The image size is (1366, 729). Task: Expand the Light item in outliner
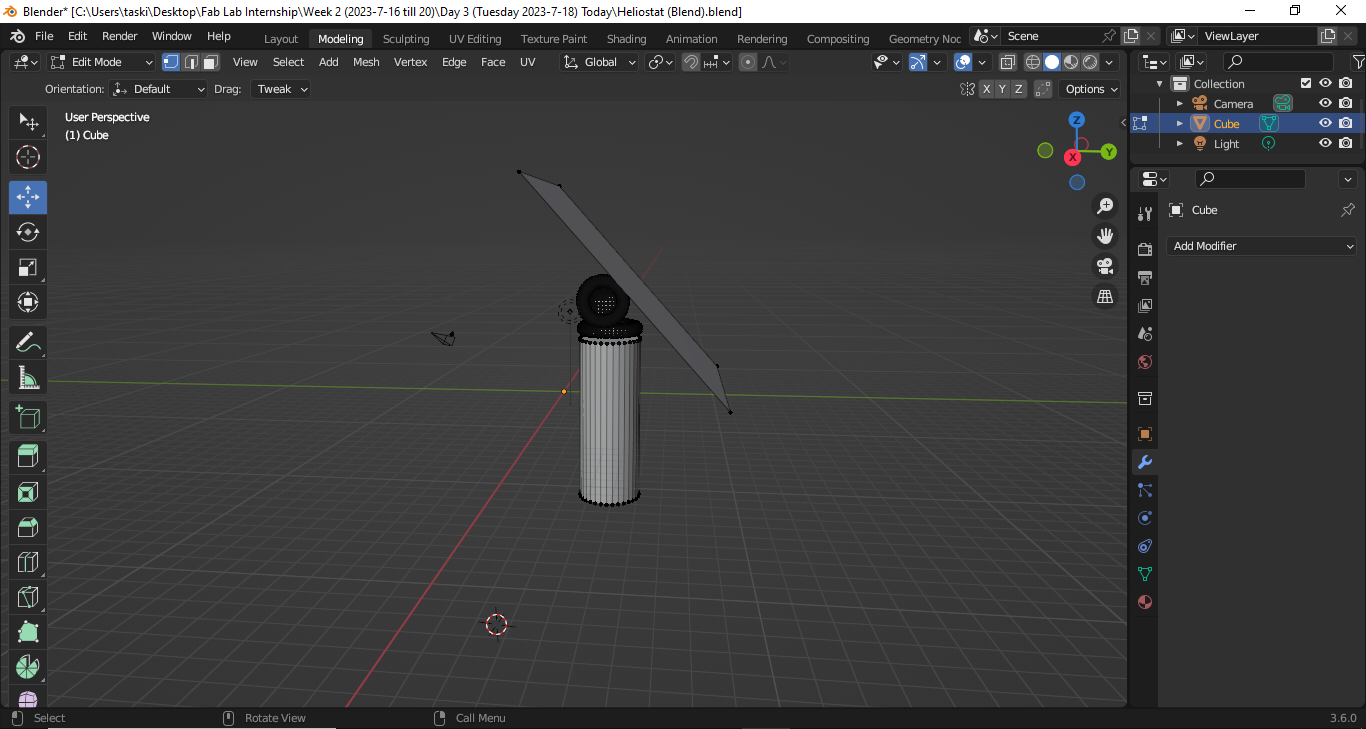pos(1179,143)
